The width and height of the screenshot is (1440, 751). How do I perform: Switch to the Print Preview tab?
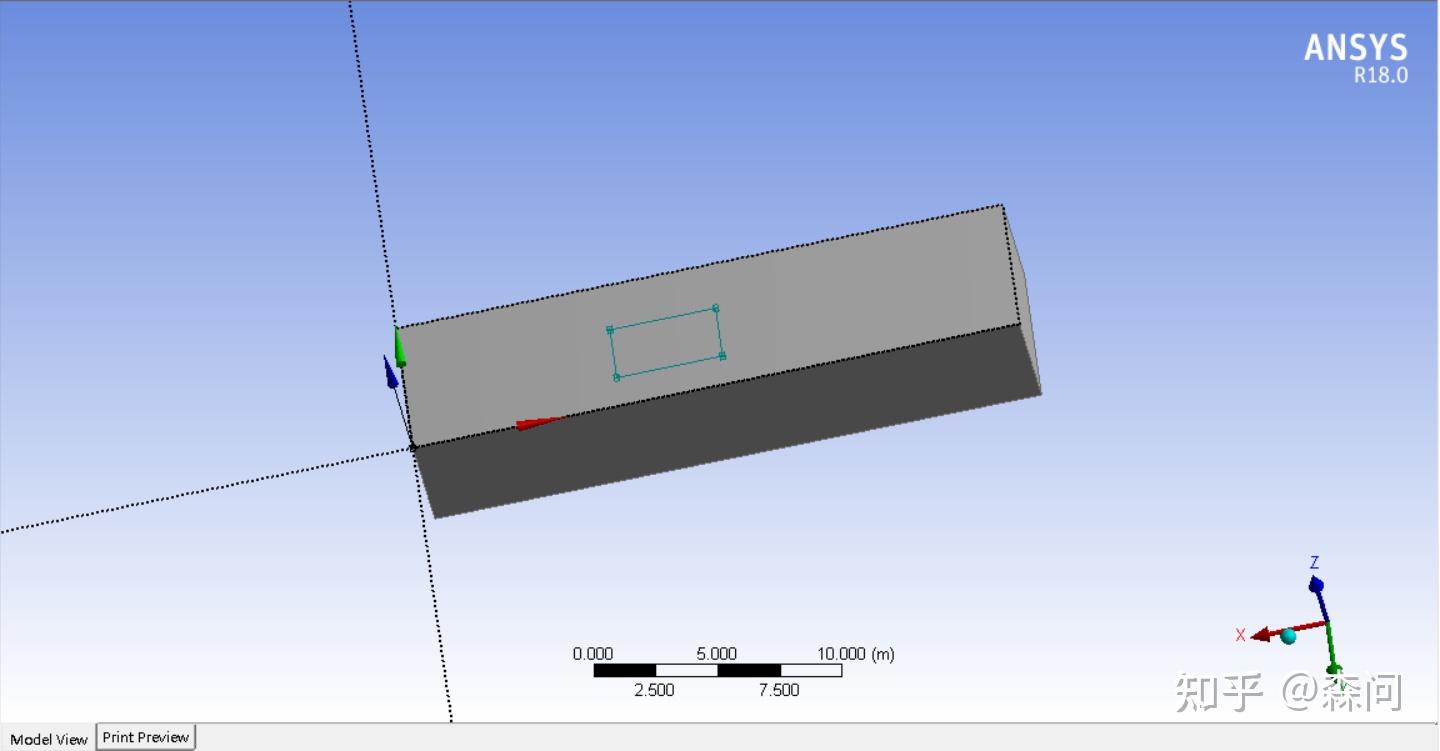click(x=145, y=737)
